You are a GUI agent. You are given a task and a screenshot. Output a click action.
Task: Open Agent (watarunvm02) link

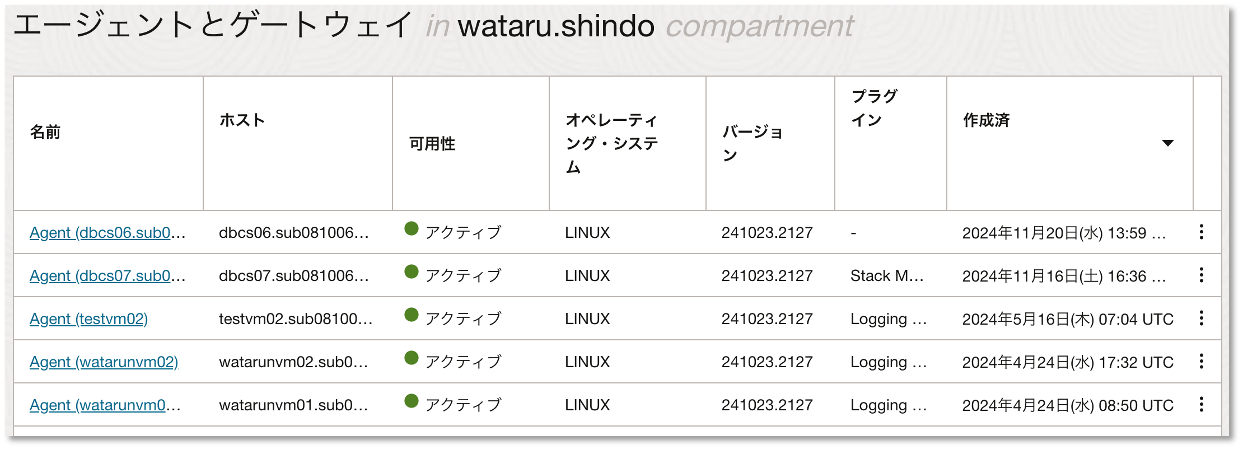(x=104, y=362)
